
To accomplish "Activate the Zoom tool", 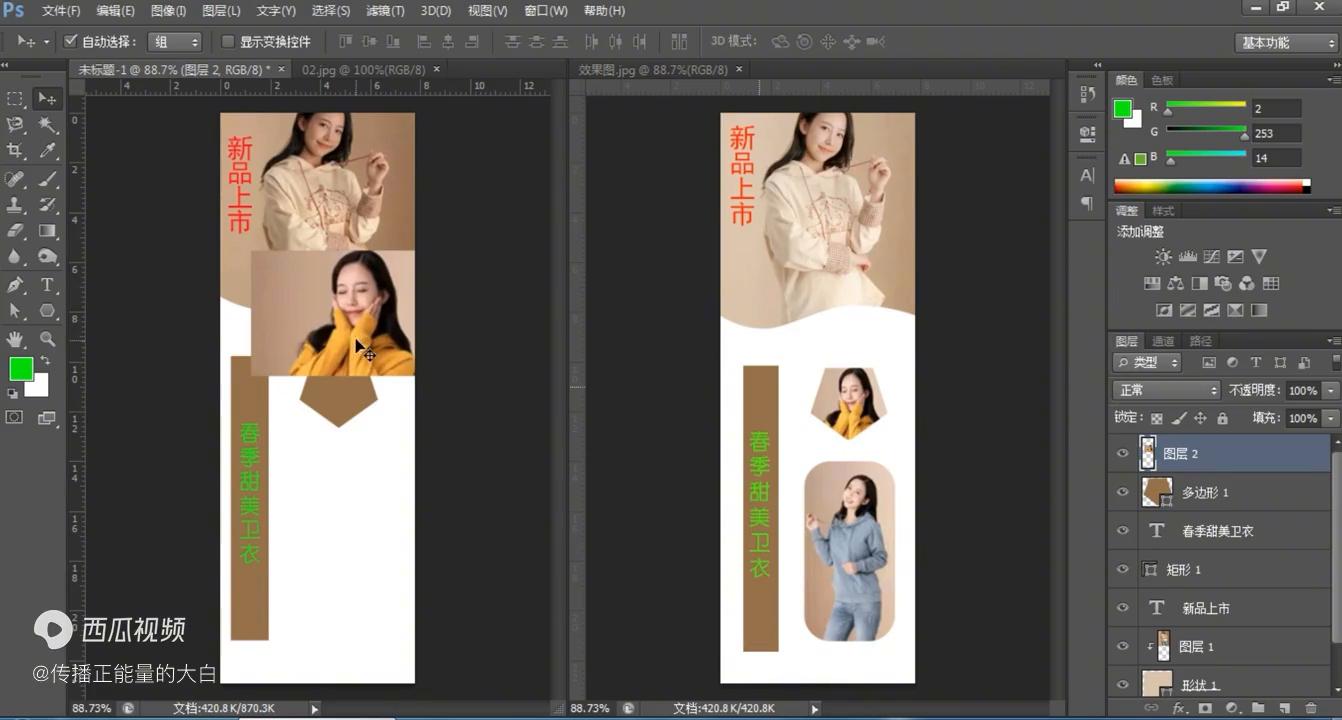I will point(46,340).
